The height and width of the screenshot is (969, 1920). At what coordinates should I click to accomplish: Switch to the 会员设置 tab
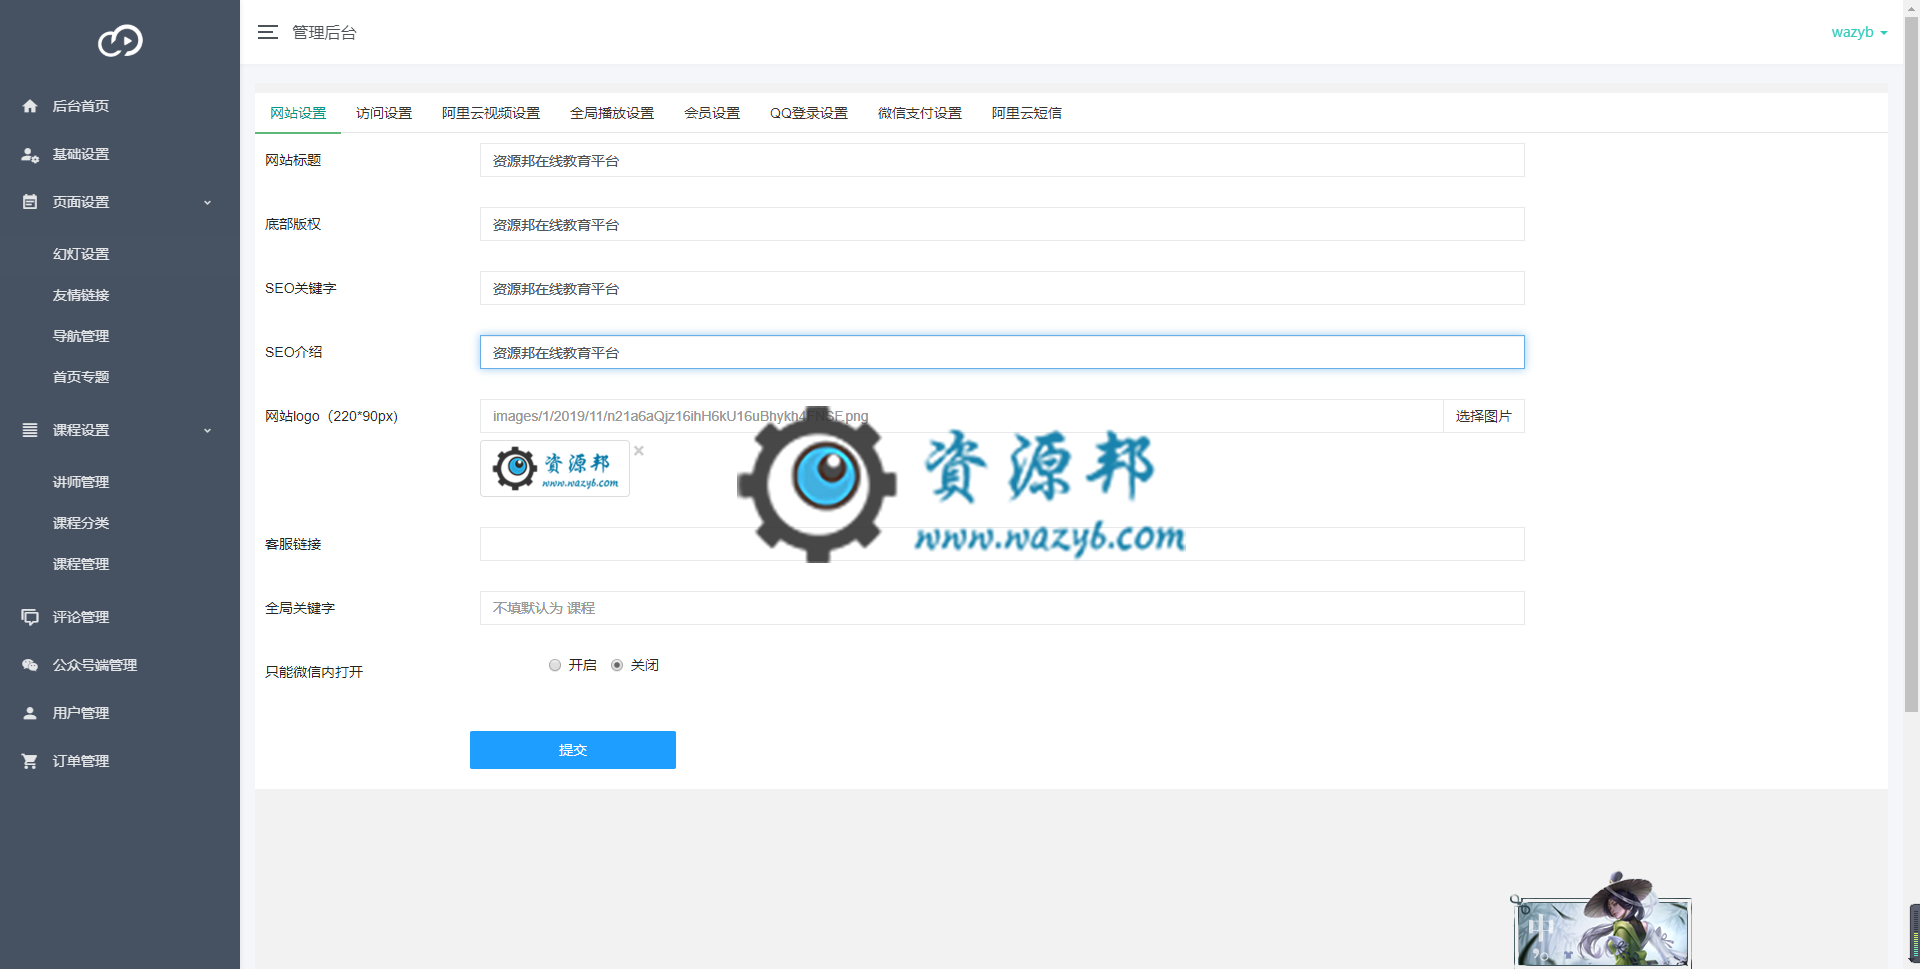pyautogui.click(x=712, y=113)
